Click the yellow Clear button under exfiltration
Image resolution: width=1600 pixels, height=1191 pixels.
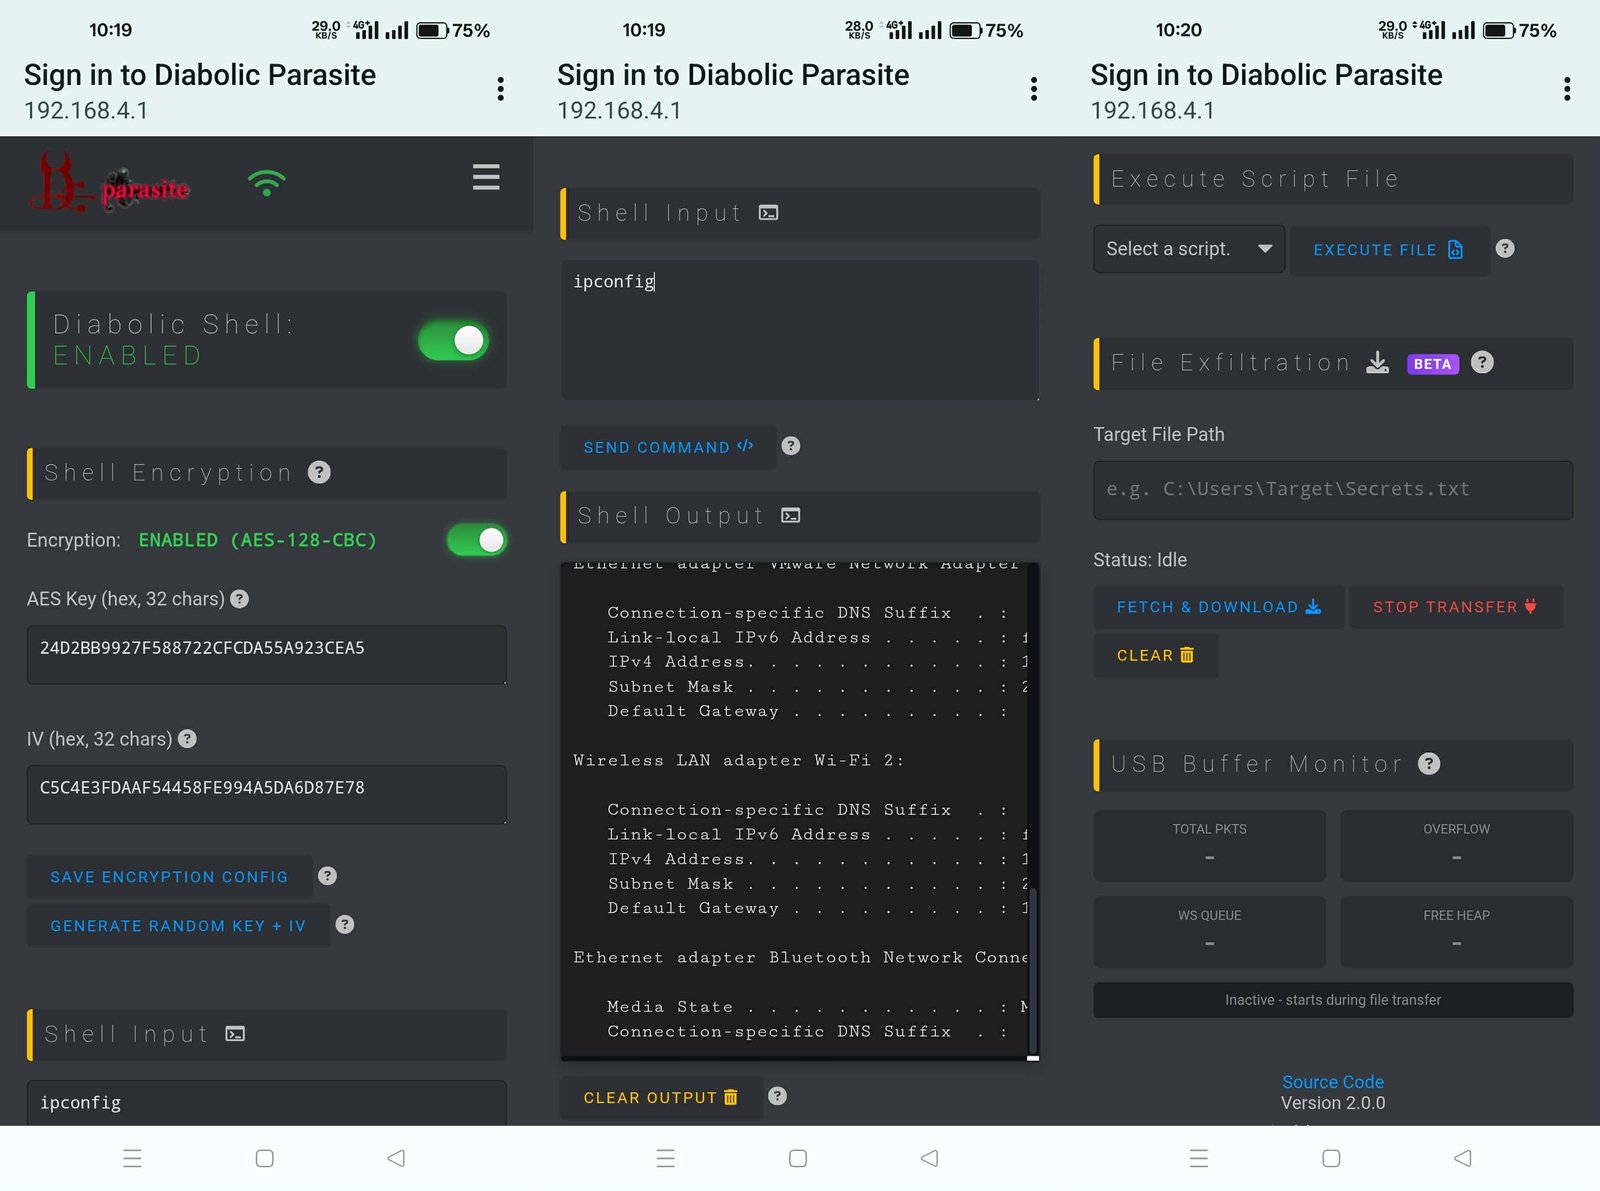point(1156,656)
